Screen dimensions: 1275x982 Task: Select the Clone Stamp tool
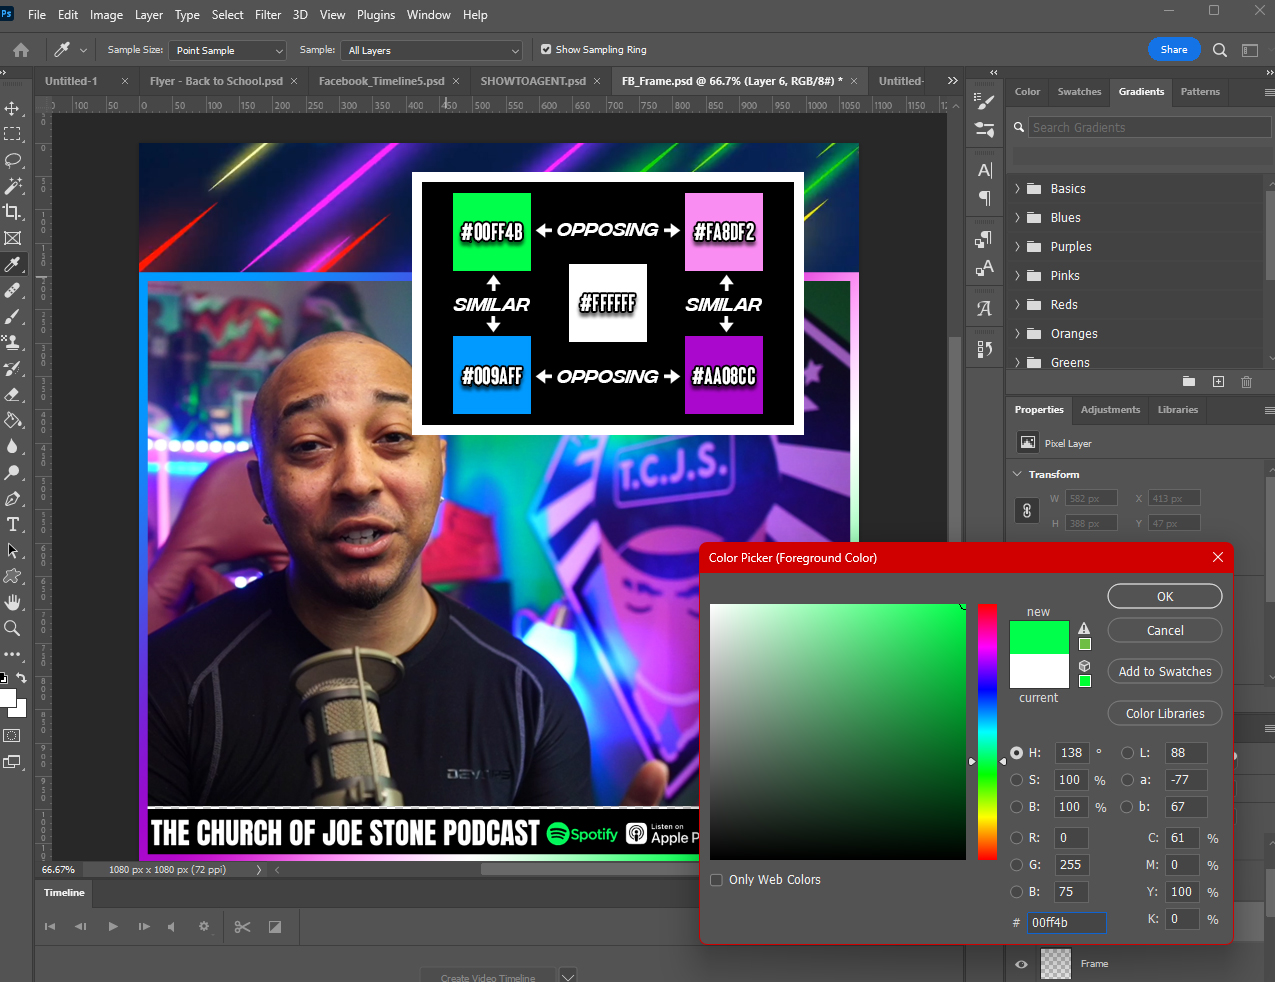pos(13,342)
